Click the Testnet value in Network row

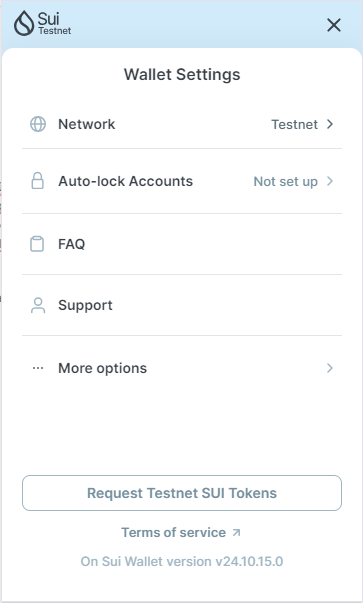295,125
